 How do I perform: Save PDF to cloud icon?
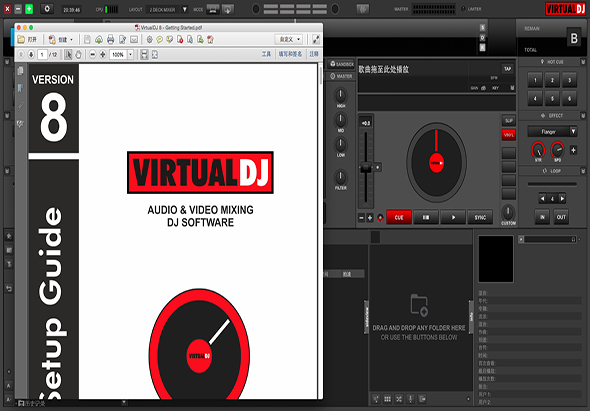pos(99,40)
